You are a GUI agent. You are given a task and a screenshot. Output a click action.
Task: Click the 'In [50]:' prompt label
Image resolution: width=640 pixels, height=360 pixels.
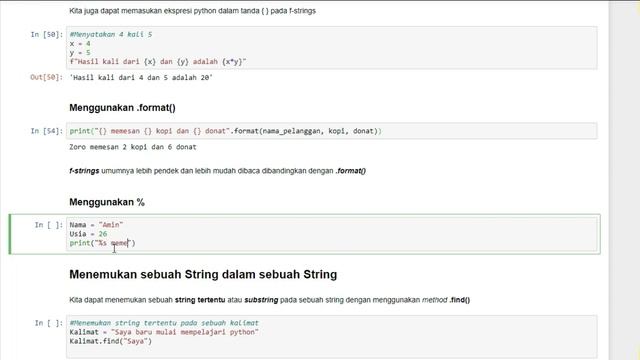click(x=47, y=35)
